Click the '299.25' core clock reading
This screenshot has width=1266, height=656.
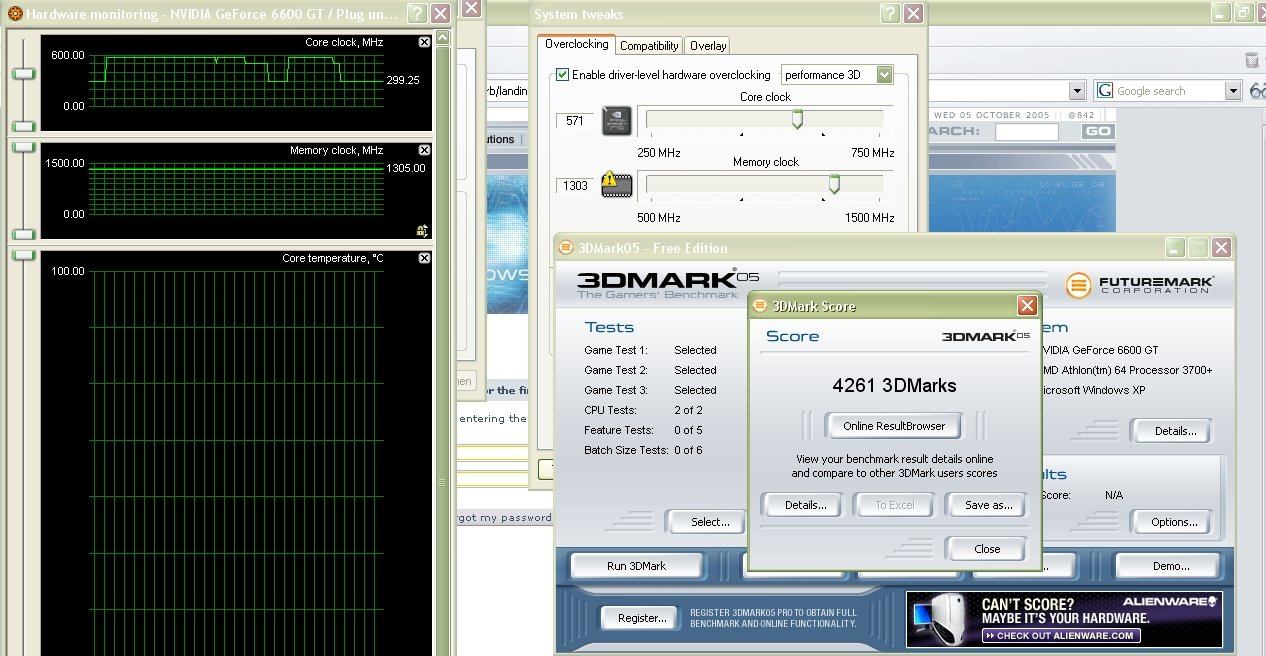(403, 80)
